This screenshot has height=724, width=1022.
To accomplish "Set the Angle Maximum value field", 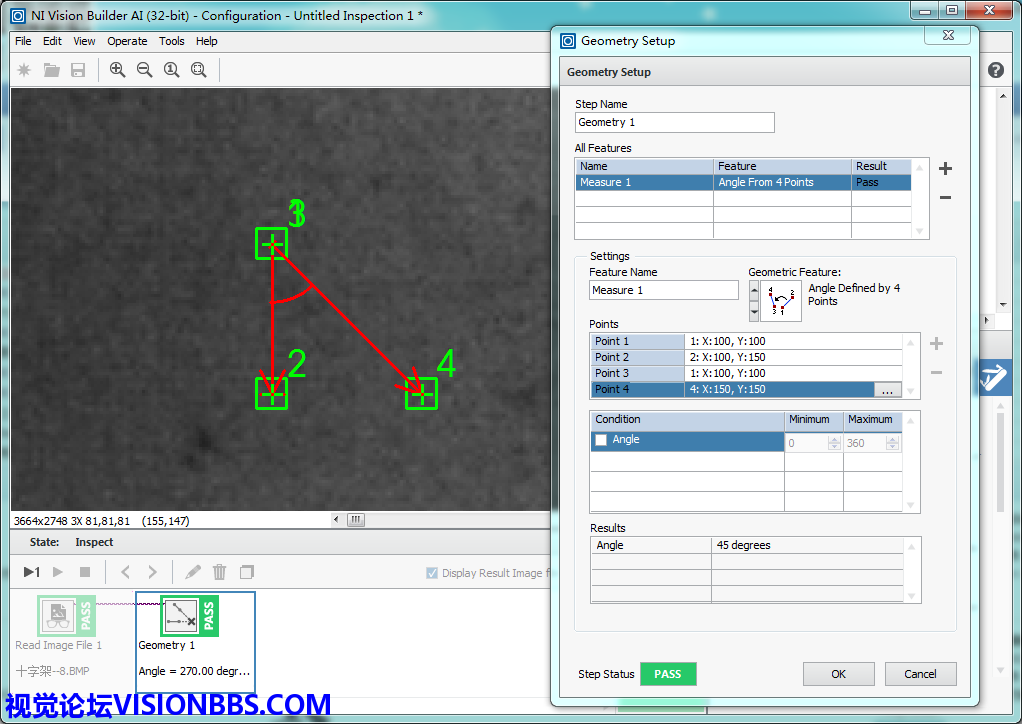I will (x=866, y=443).
